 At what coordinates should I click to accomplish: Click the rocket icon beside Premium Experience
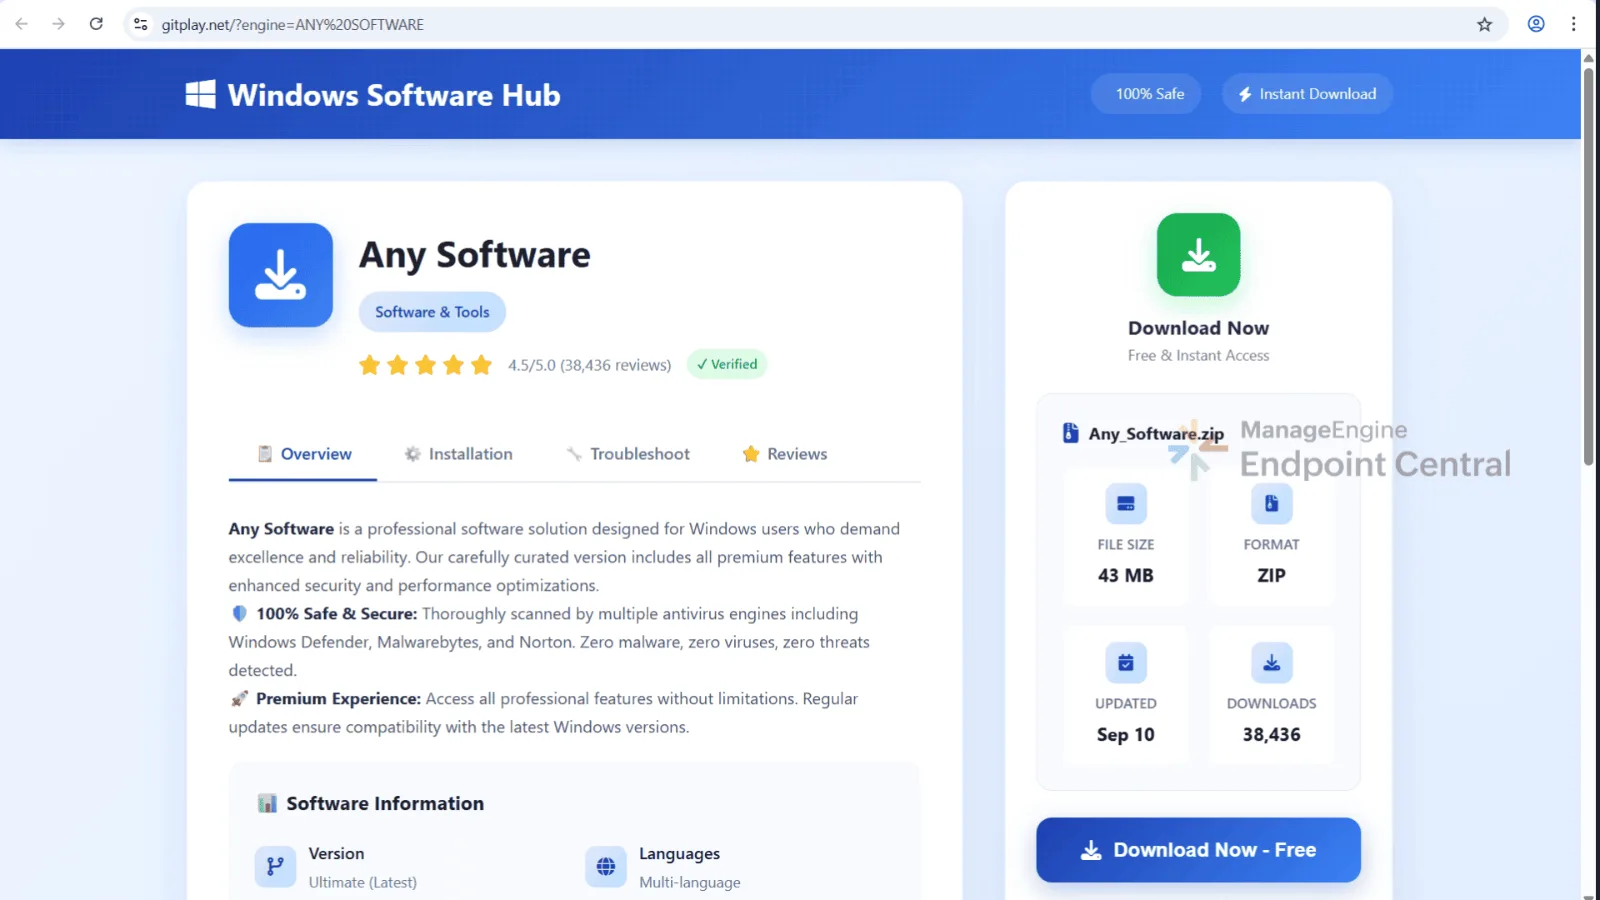click(239, 698)
